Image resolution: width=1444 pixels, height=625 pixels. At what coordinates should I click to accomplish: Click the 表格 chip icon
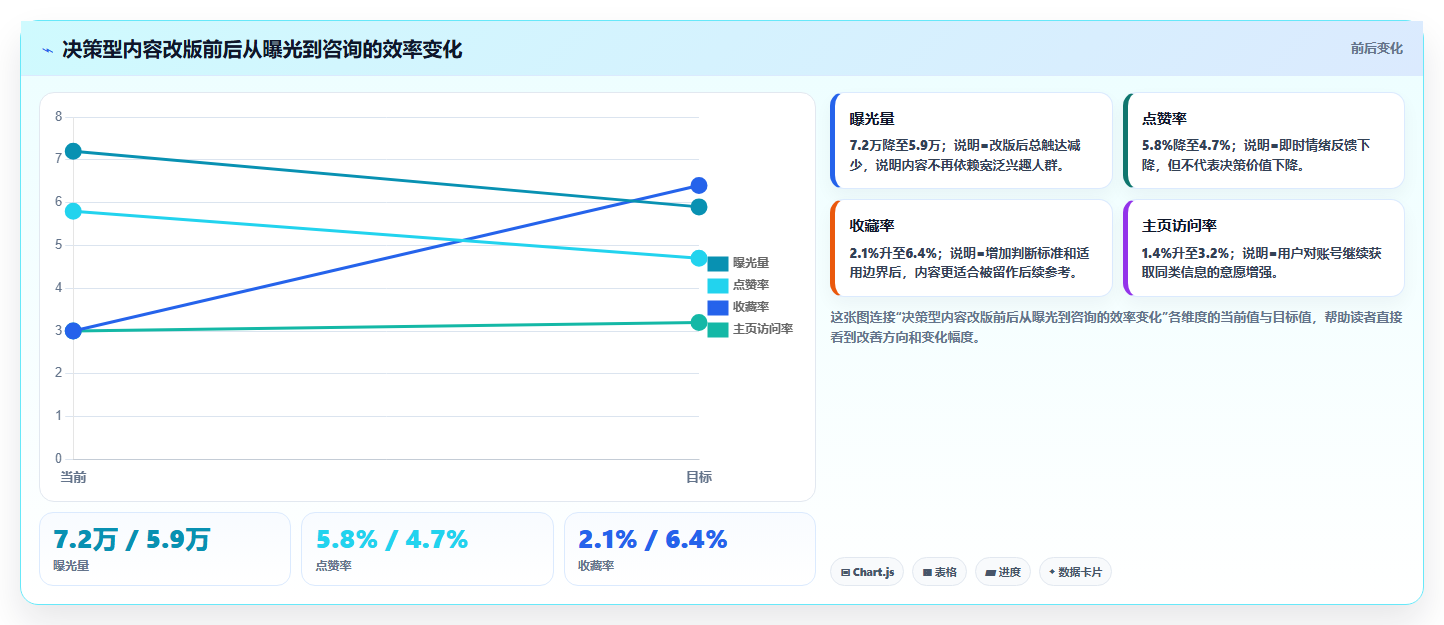[x=927, y=573]
